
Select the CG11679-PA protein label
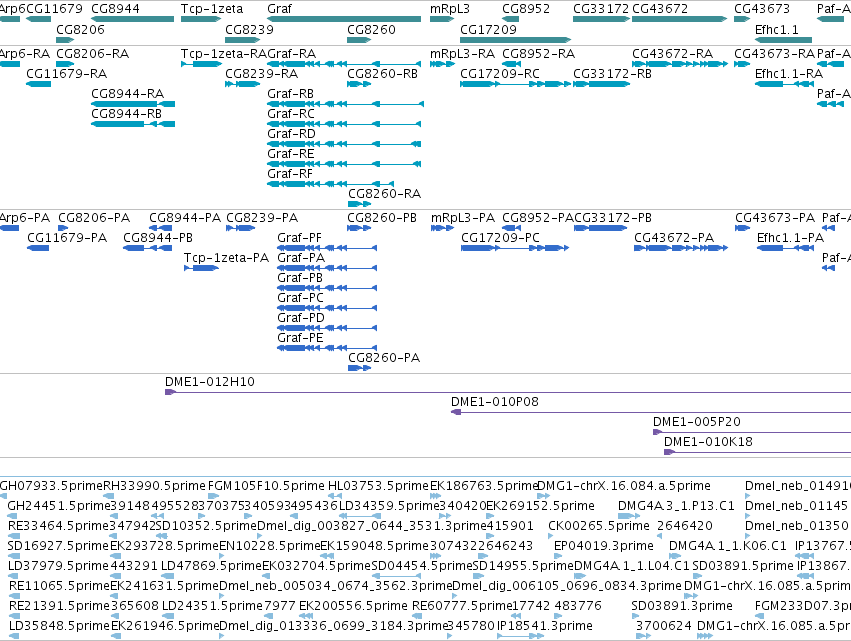coord(67,238)
